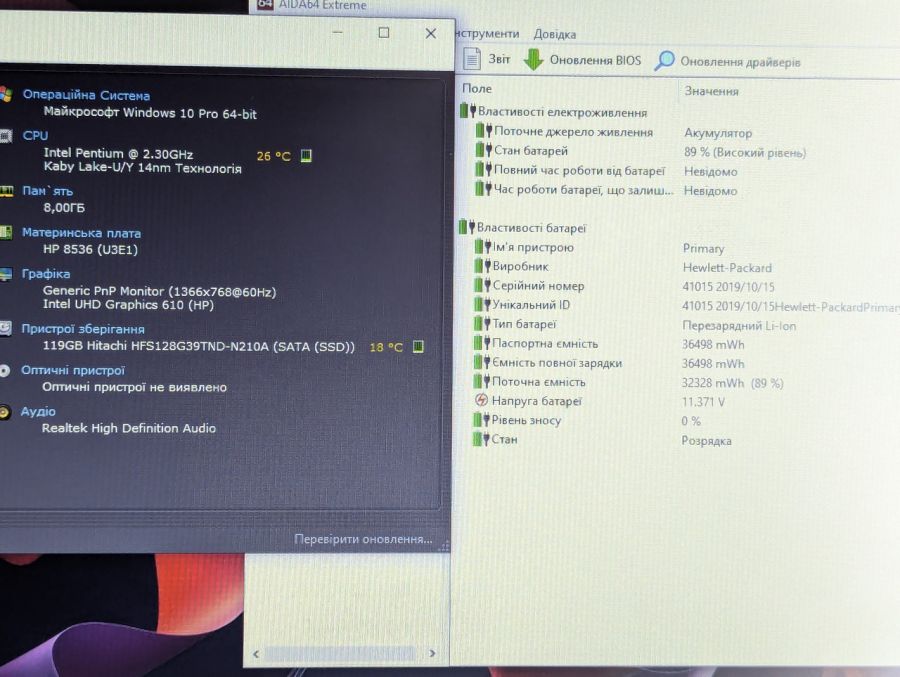Click the Intel UHD Graphics 610 (HP) entry
This screenshot has width=900, height=677.
(128, 304)
